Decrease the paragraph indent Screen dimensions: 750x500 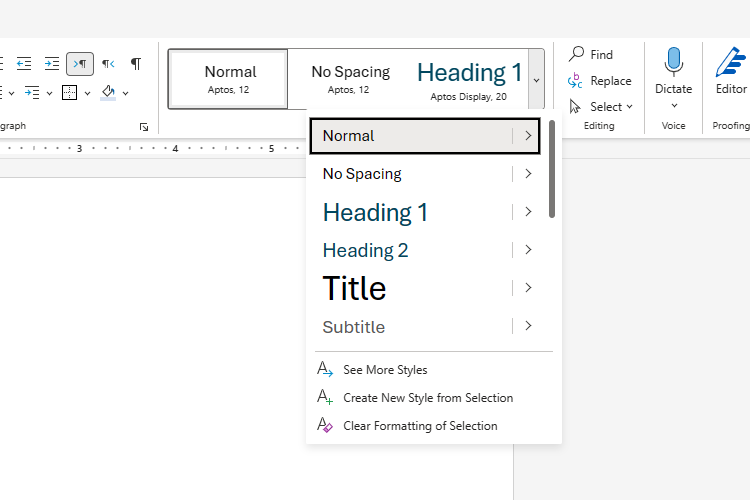[x=23, y=64]
